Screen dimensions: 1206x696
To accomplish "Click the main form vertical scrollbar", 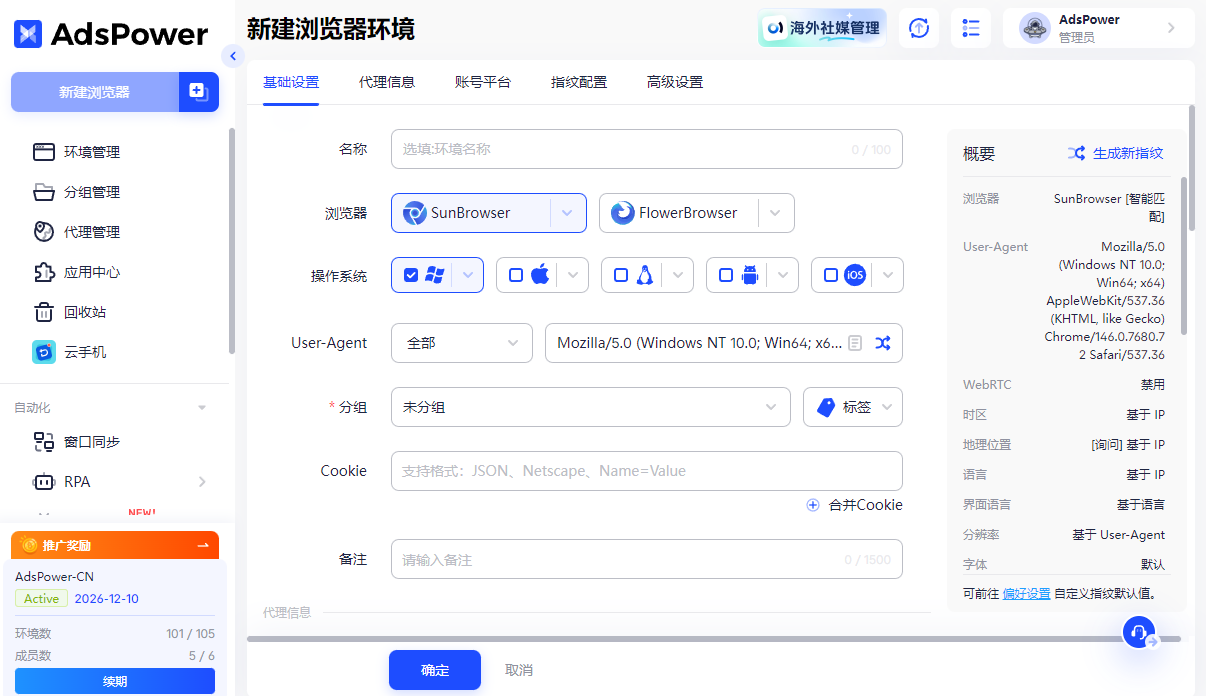I will 1191,170.
